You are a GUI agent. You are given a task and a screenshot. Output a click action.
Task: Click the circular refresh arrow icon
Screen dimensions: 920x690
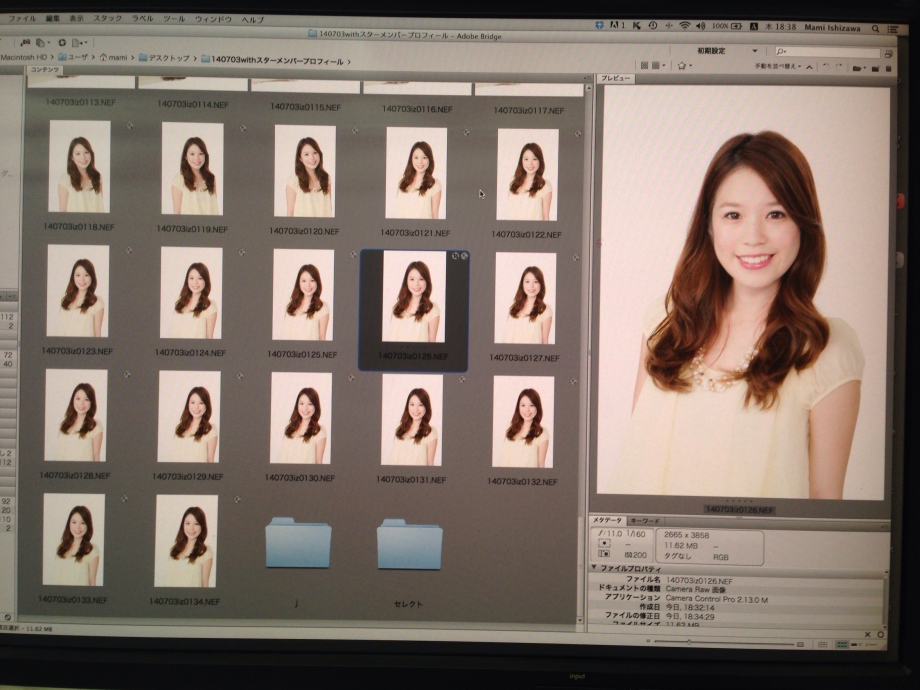pos(62,43)
